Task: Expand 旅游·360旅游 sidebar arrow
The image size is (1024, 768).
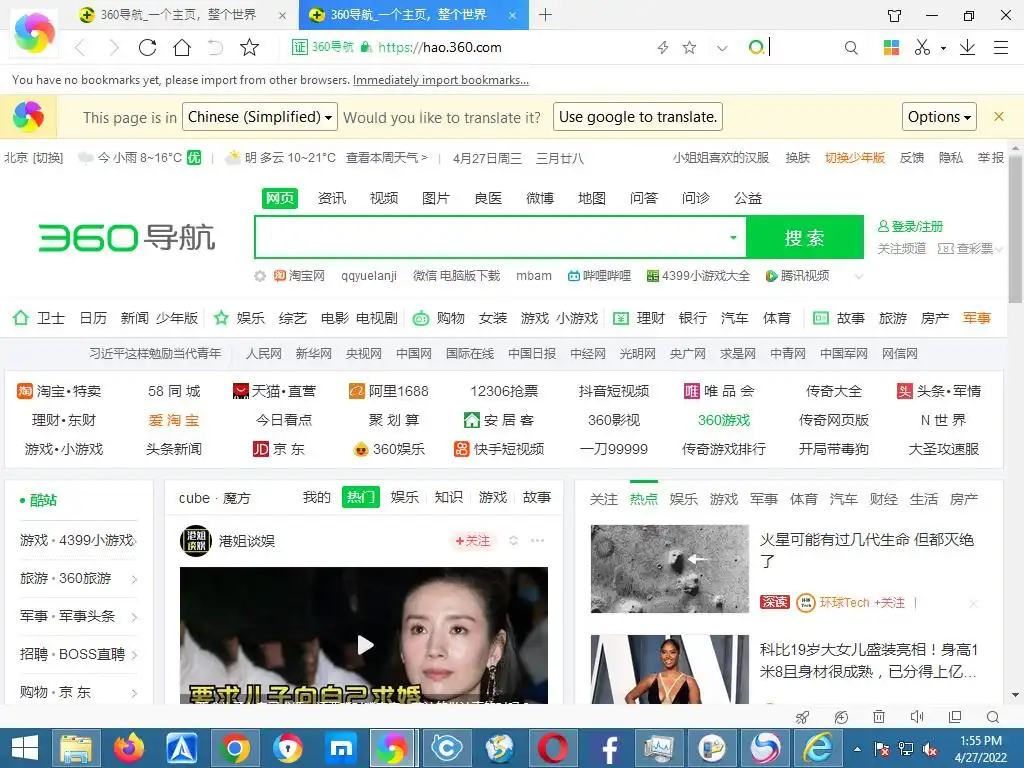Action: pos(135,579)
